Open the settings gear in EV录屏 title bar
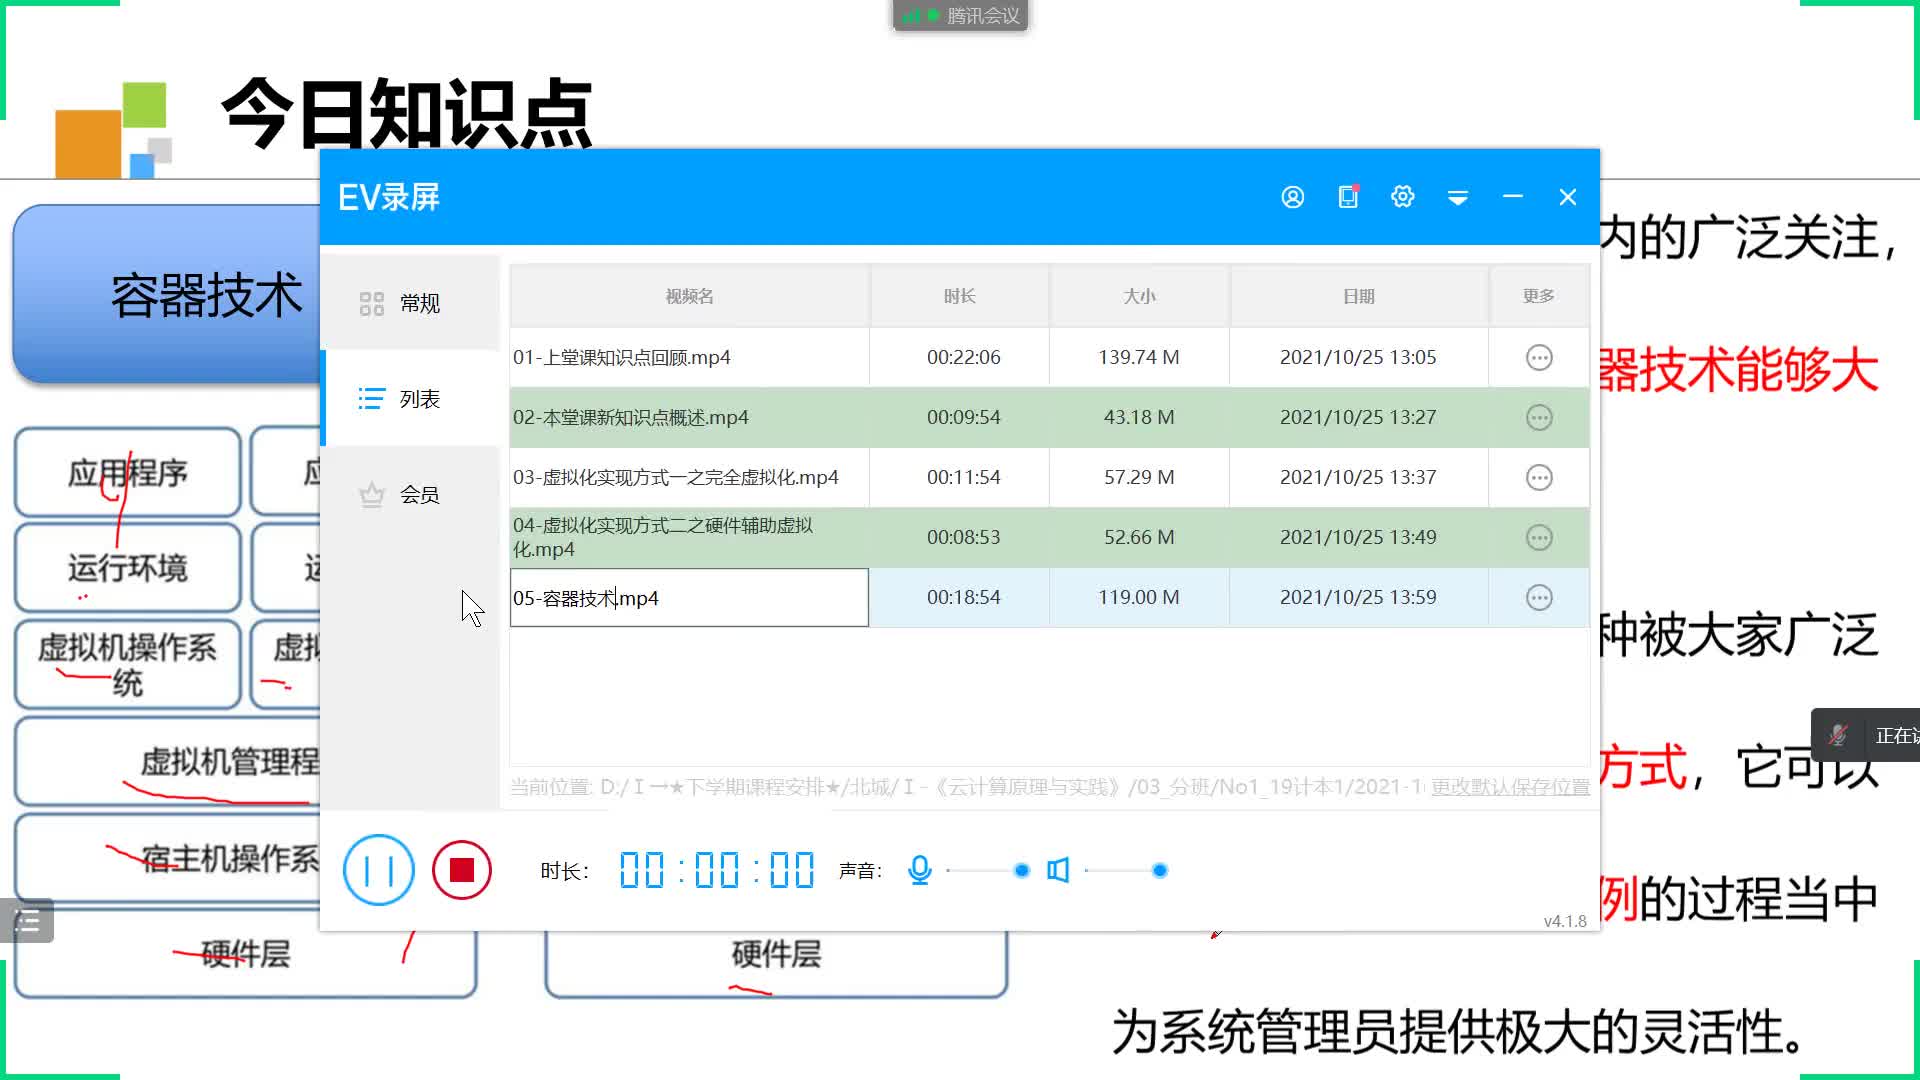 point(1403,196)
